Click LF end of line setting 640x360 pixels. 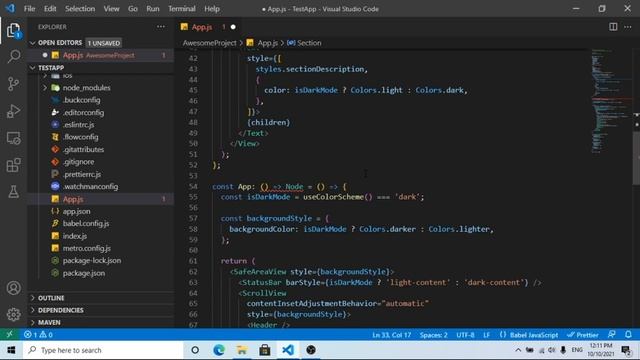coord(487,335)
